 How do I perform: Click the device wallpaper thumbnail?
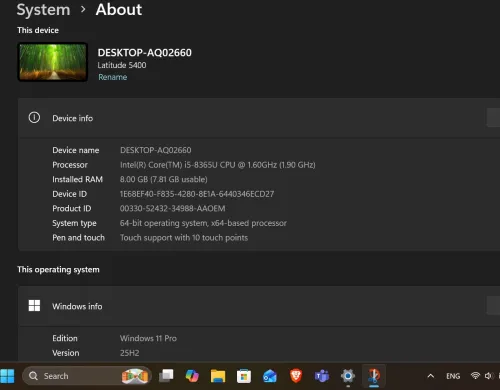click(x=53, y=62)
